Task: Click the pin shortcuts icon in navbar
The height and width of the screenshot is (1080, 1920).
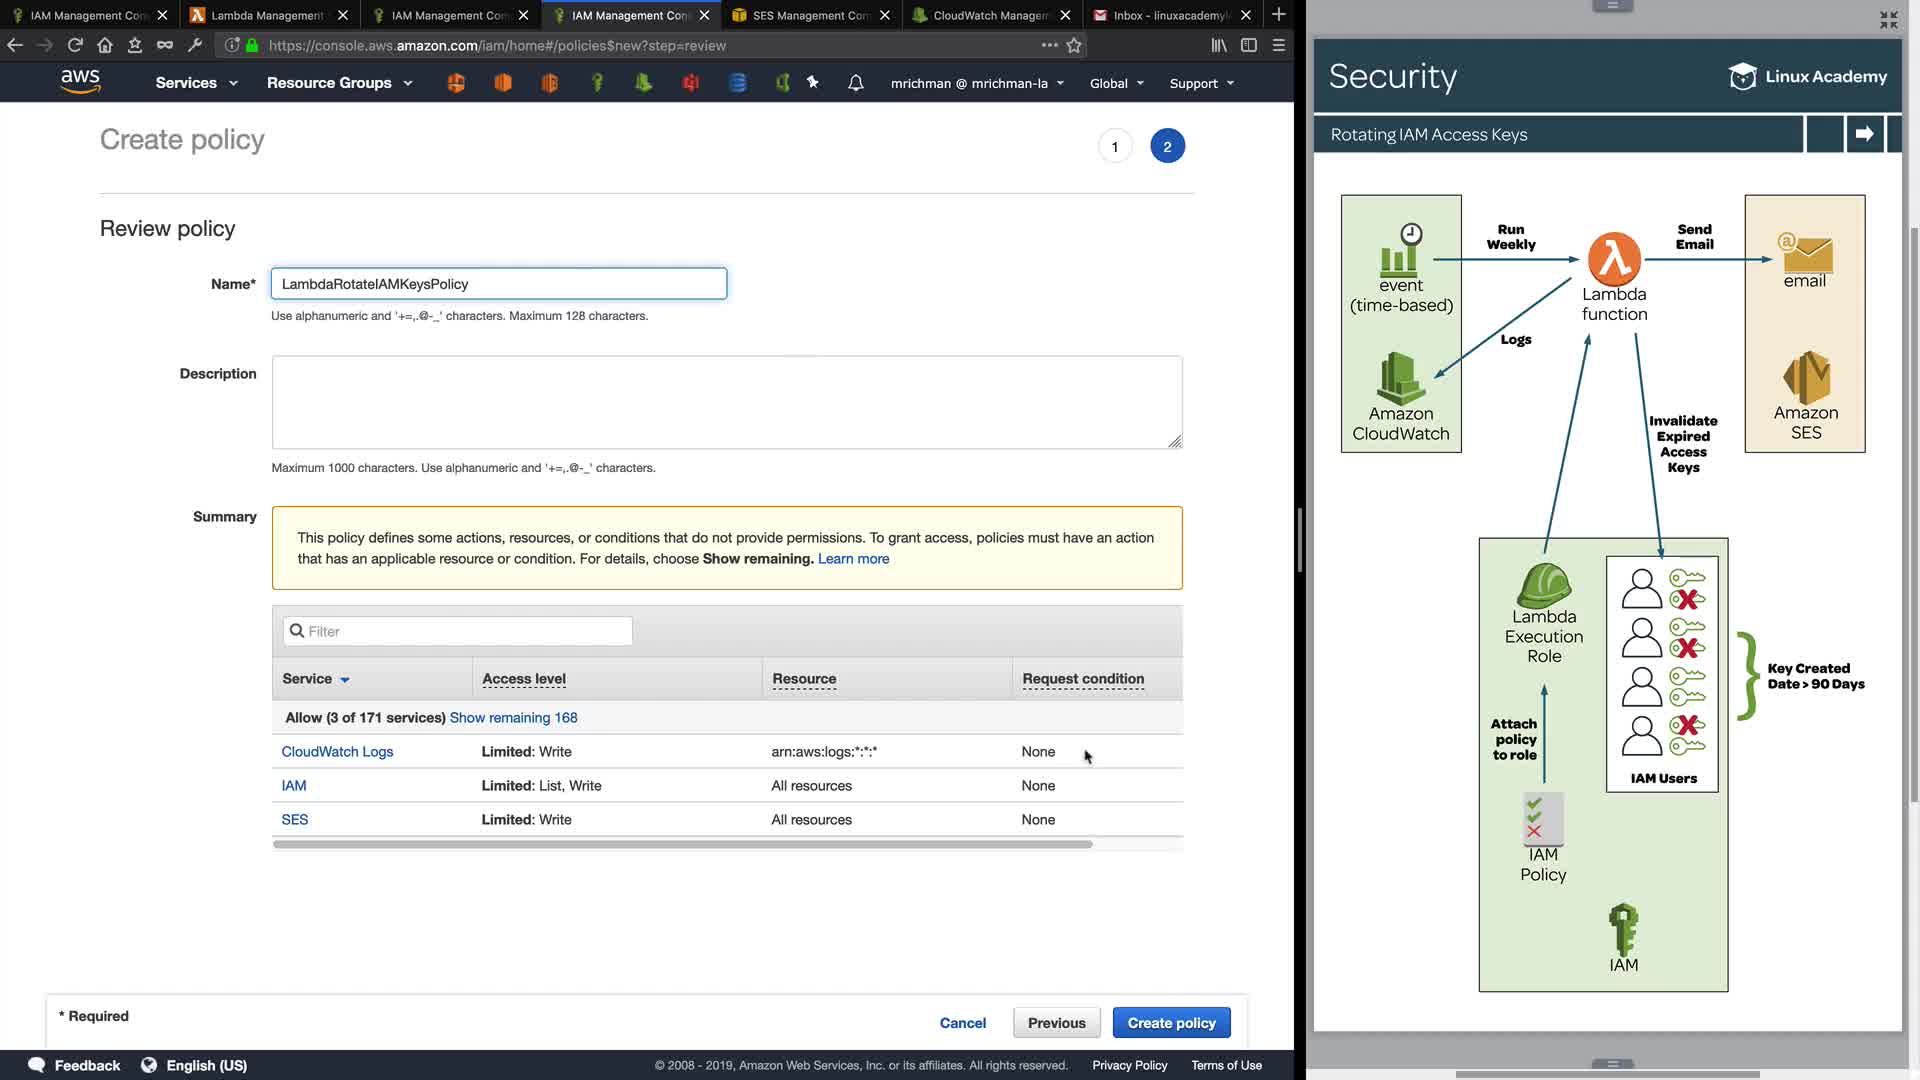Action: tap(813, 83)
